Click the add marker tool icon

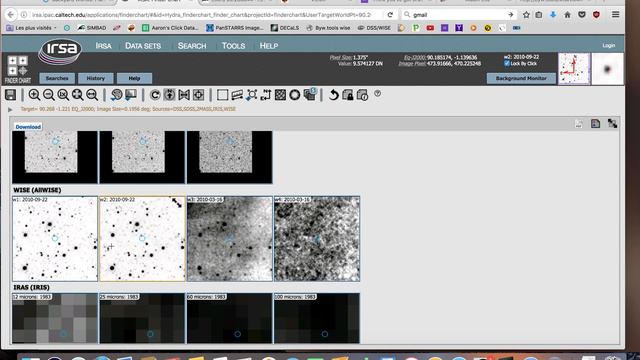[x=251, y=95]
